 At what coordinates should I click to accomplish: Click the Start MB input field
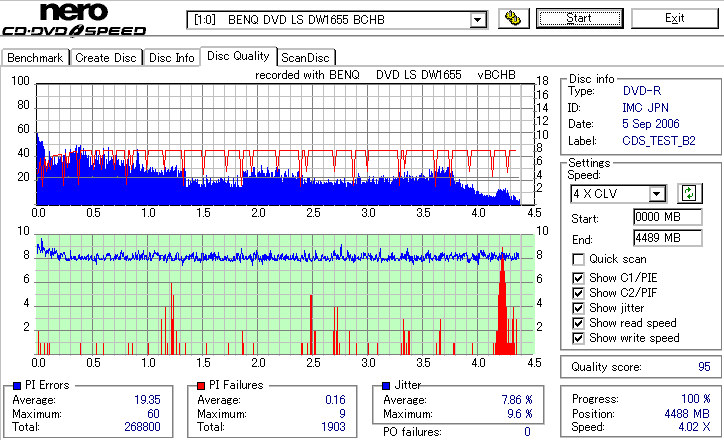[668, 217]
